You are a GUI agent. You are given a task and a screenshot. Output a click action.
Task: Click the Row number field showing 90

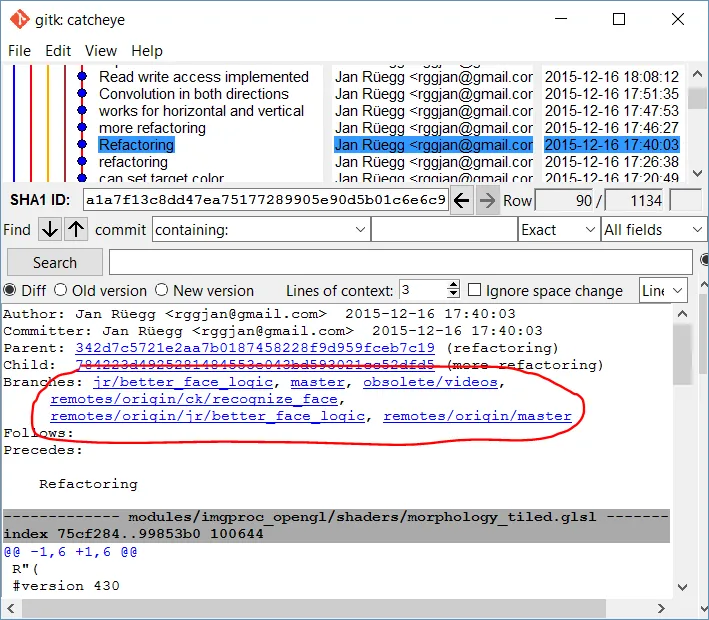coord(564,200)
